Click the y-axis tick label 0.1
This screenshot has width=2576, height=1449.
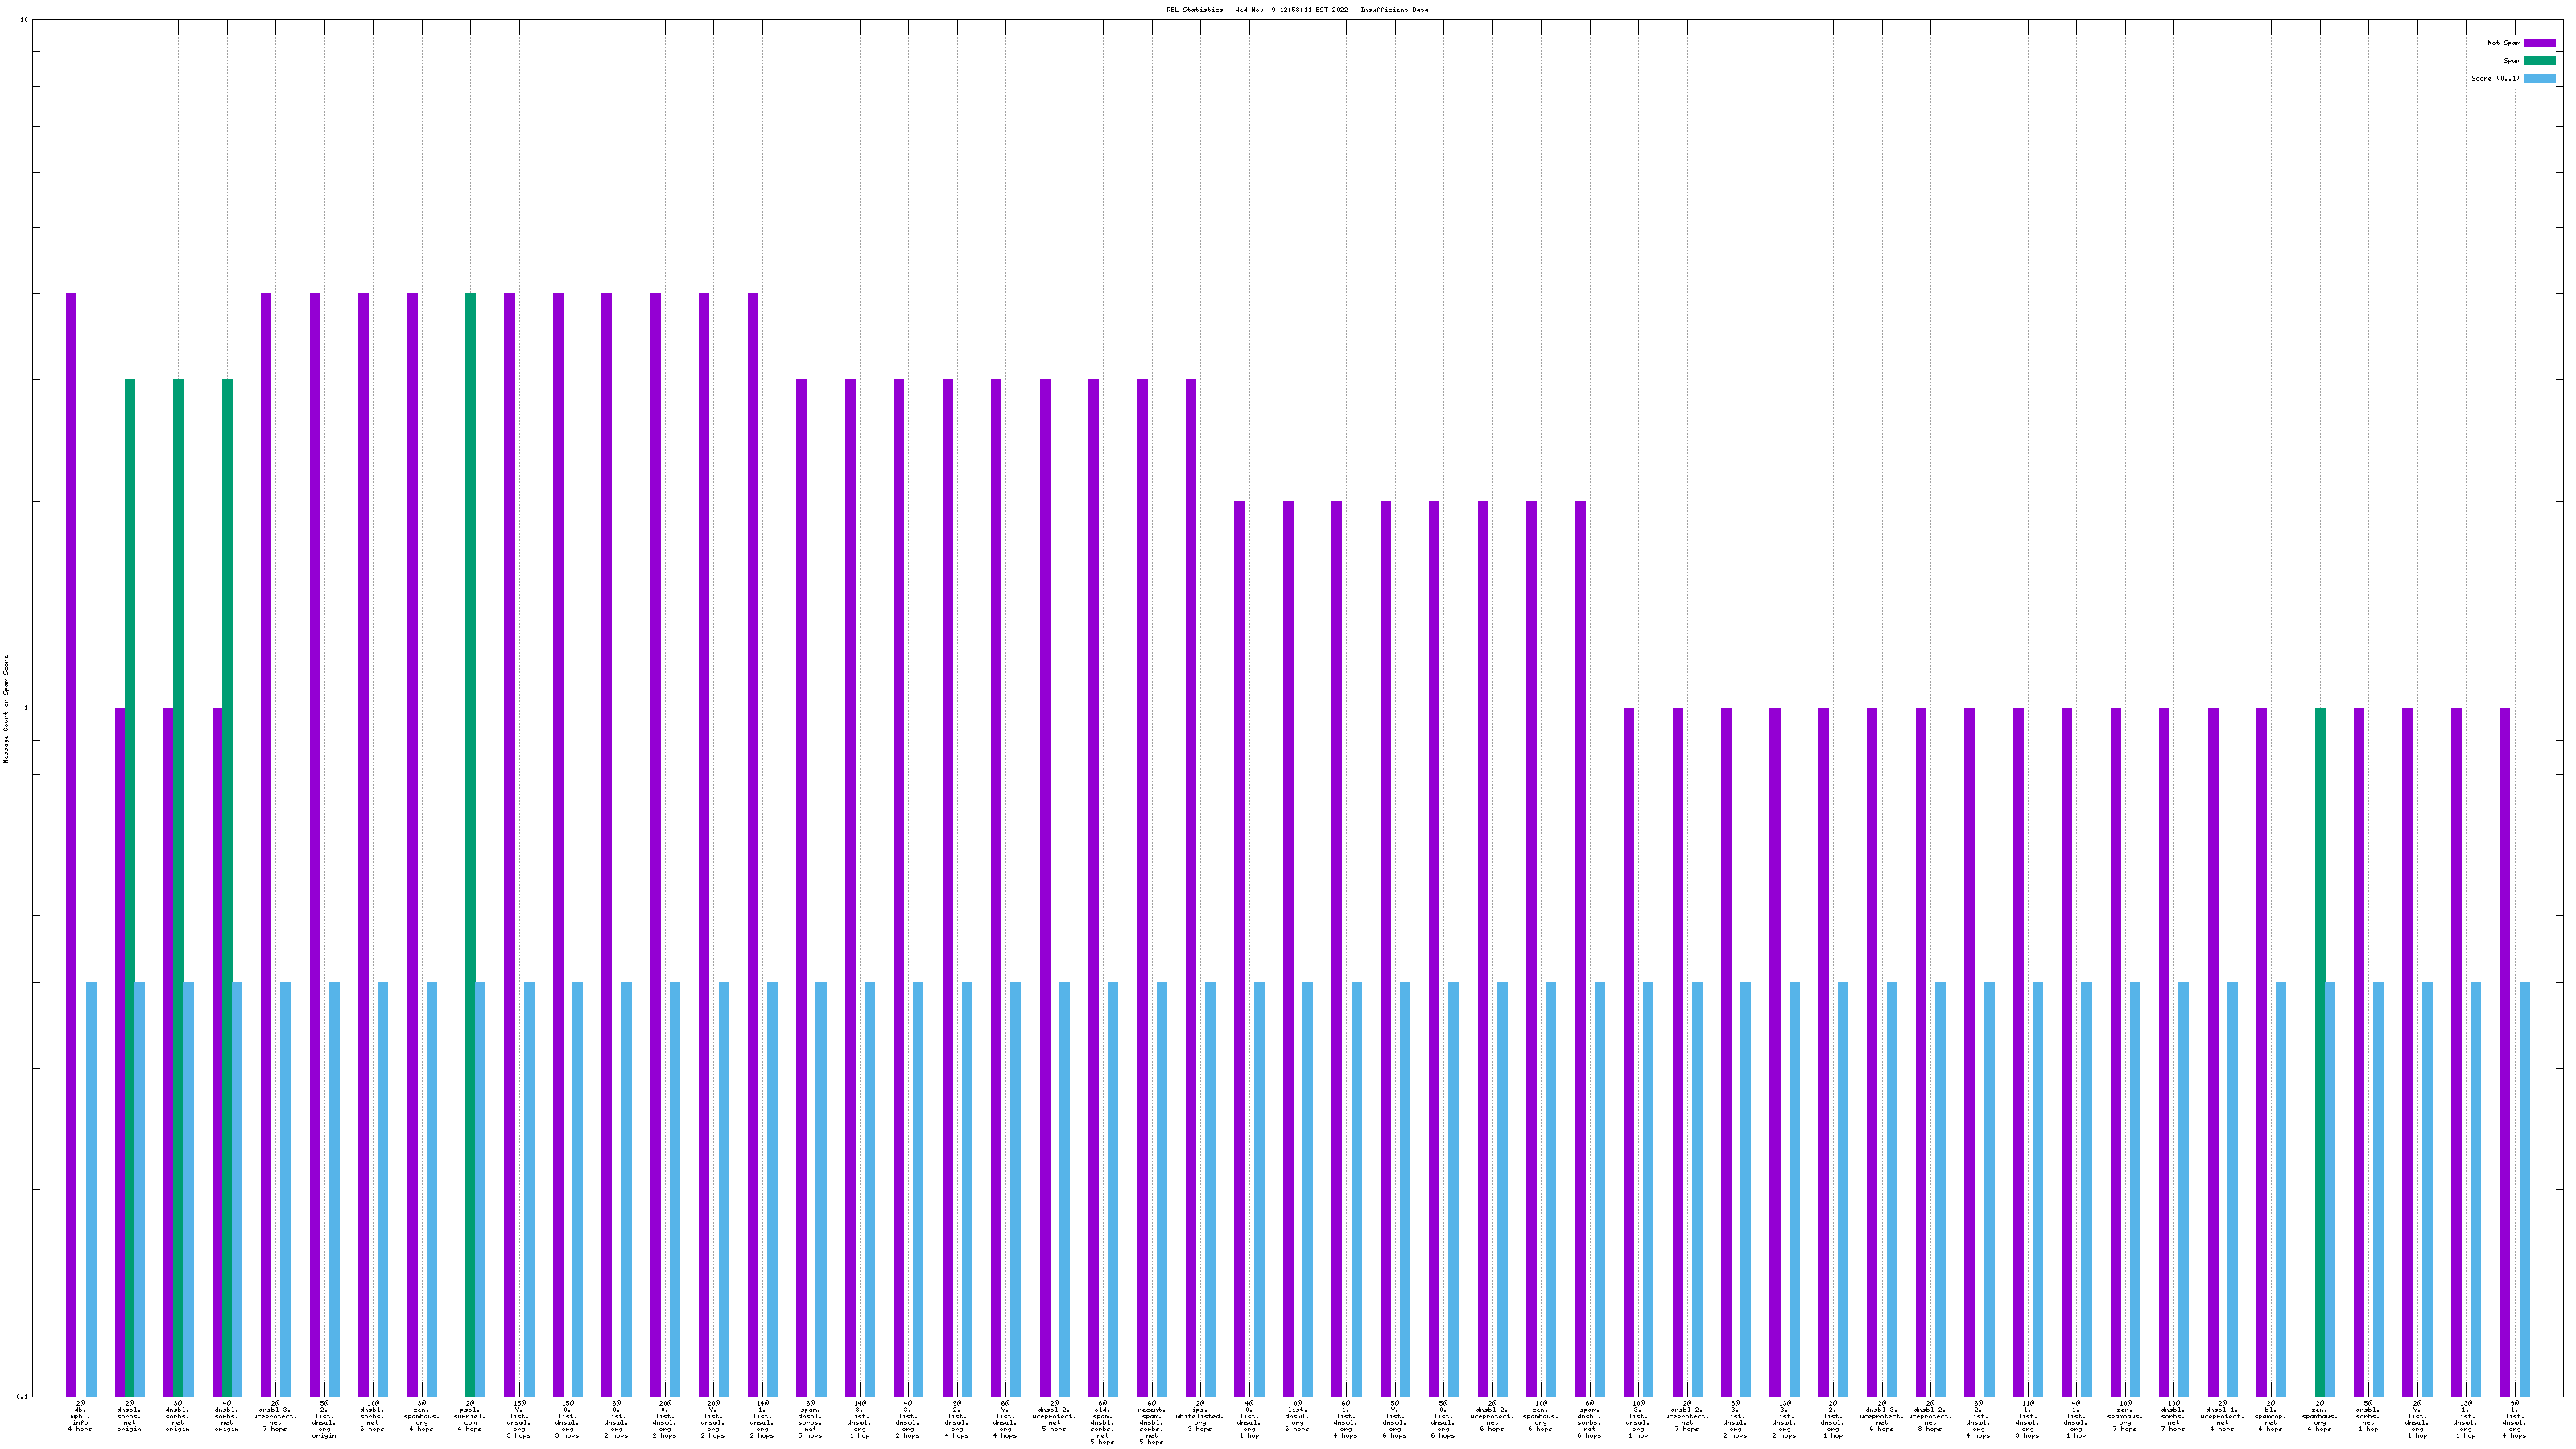click(22, 1397)
